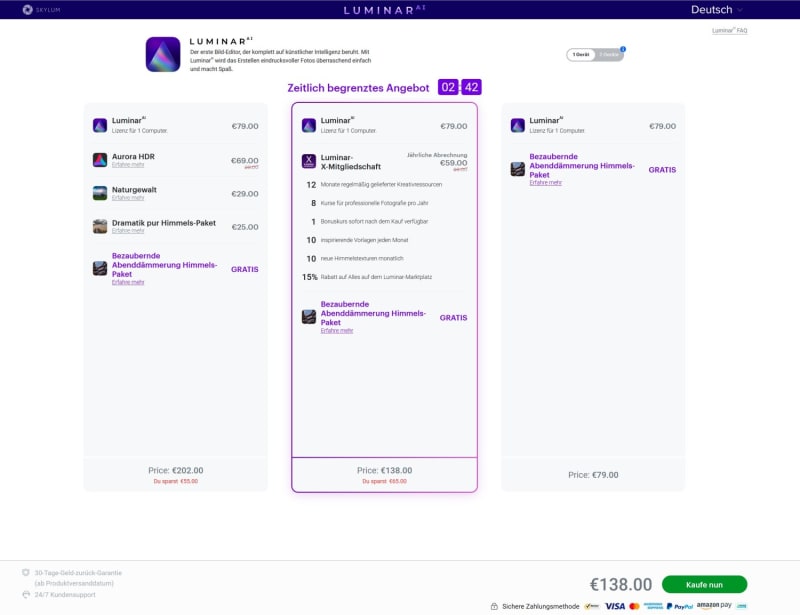Open 'Erfahre mehr' under Naturgewalt
Image resolution: width=800 pixels, height=615 pixels.
[128, 198]
